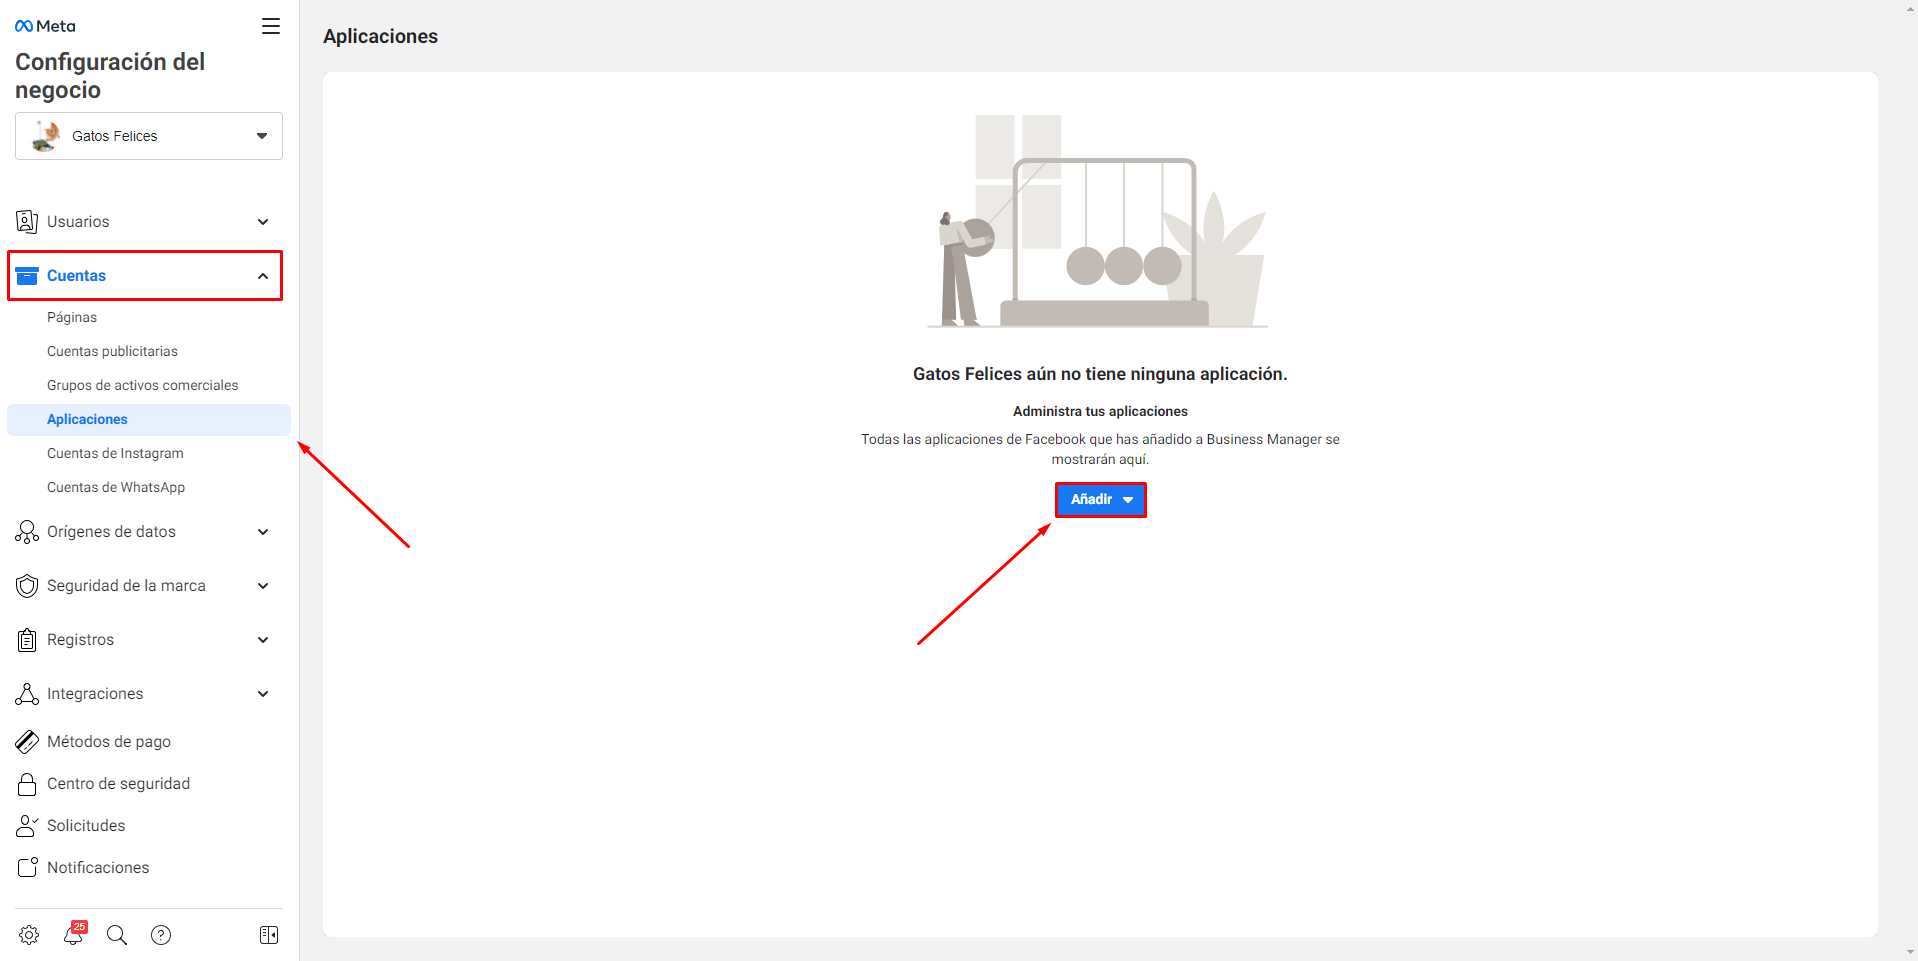The image size is (1918, 961).
Task: Open Centro de seguridad
Action: (x=118, y=784)
